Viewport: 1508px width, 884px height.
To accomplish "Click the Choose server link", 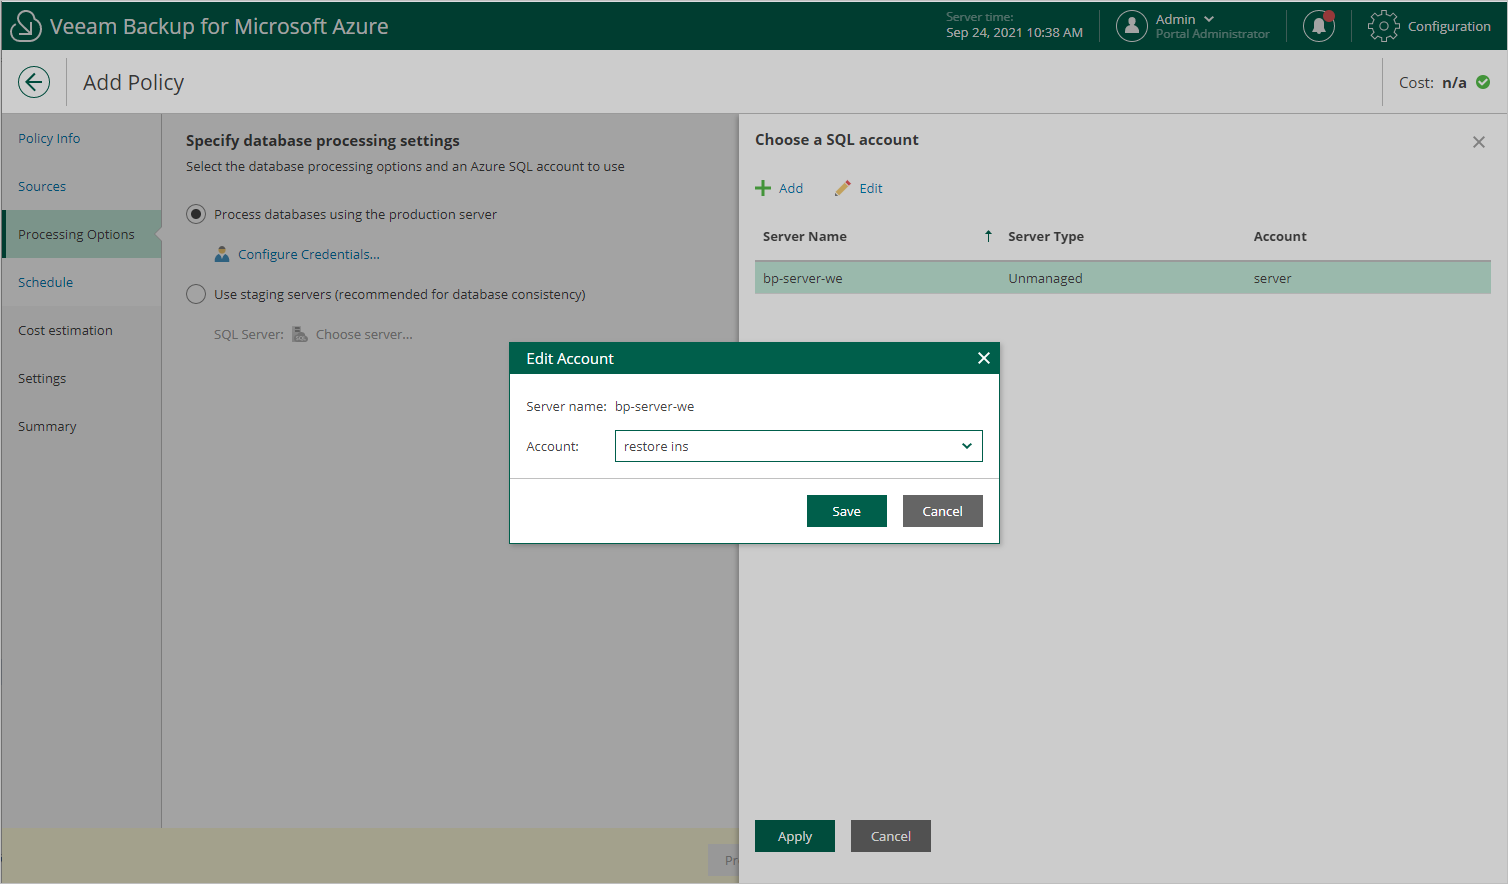I will 364,334.
